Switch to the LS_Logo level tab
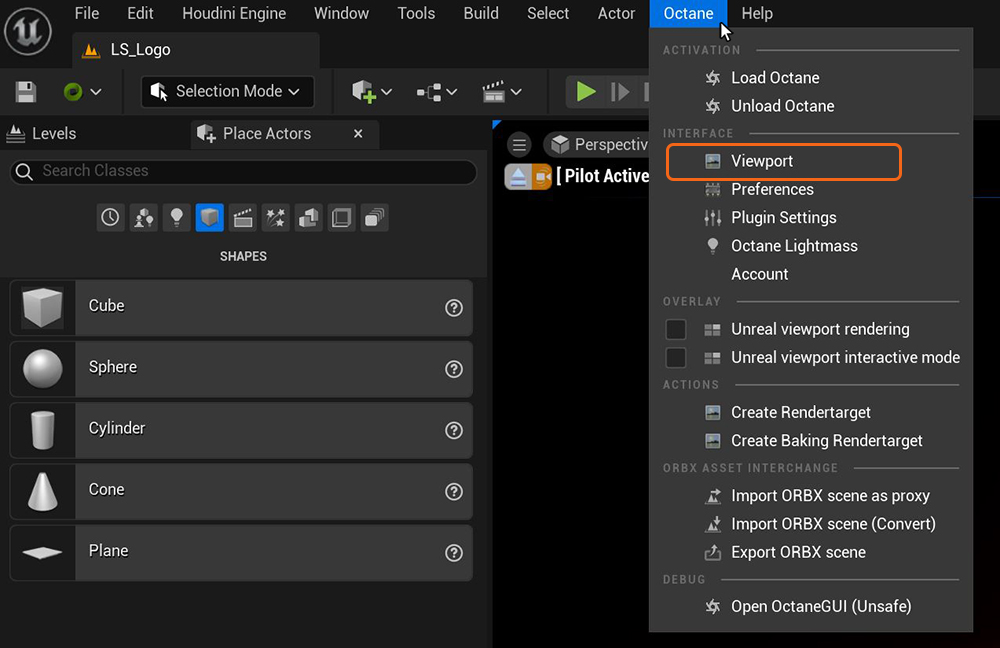Viewport: 1000px width, 648px height. [x=196, y=50]
